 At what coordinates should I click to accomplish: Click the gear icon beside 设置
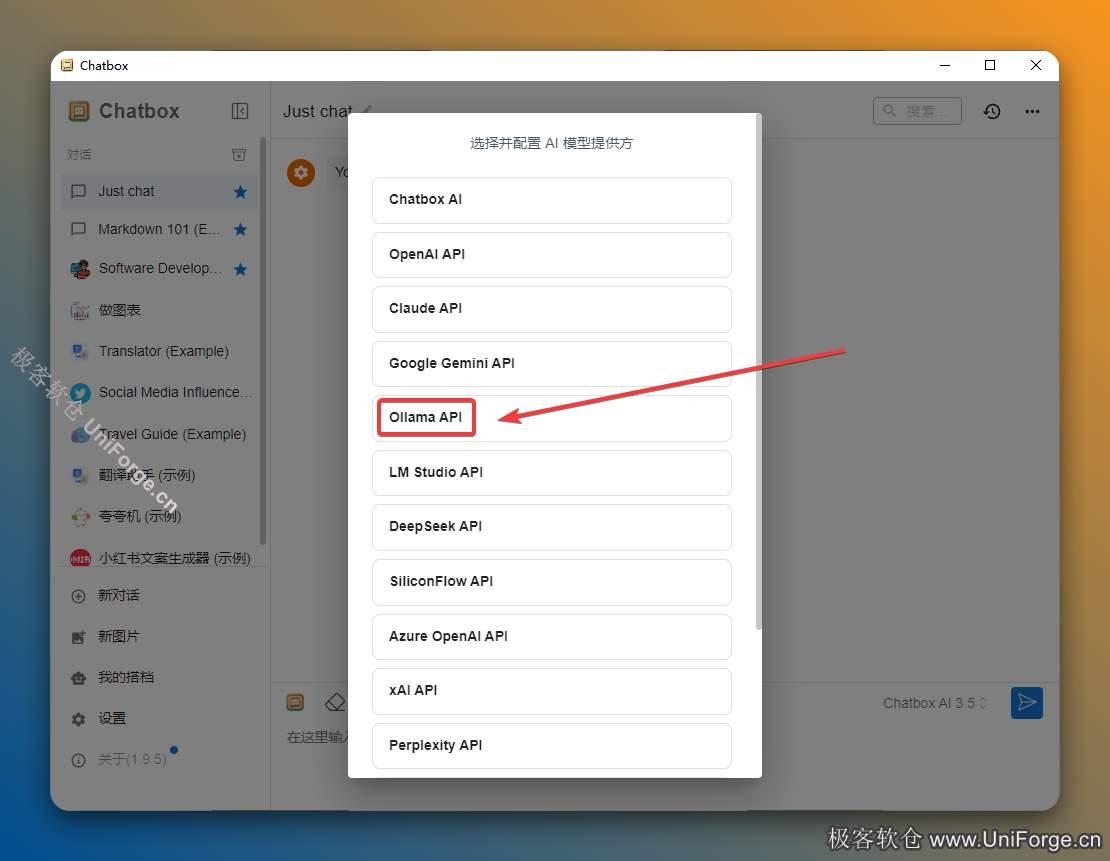tap(79, 719)
